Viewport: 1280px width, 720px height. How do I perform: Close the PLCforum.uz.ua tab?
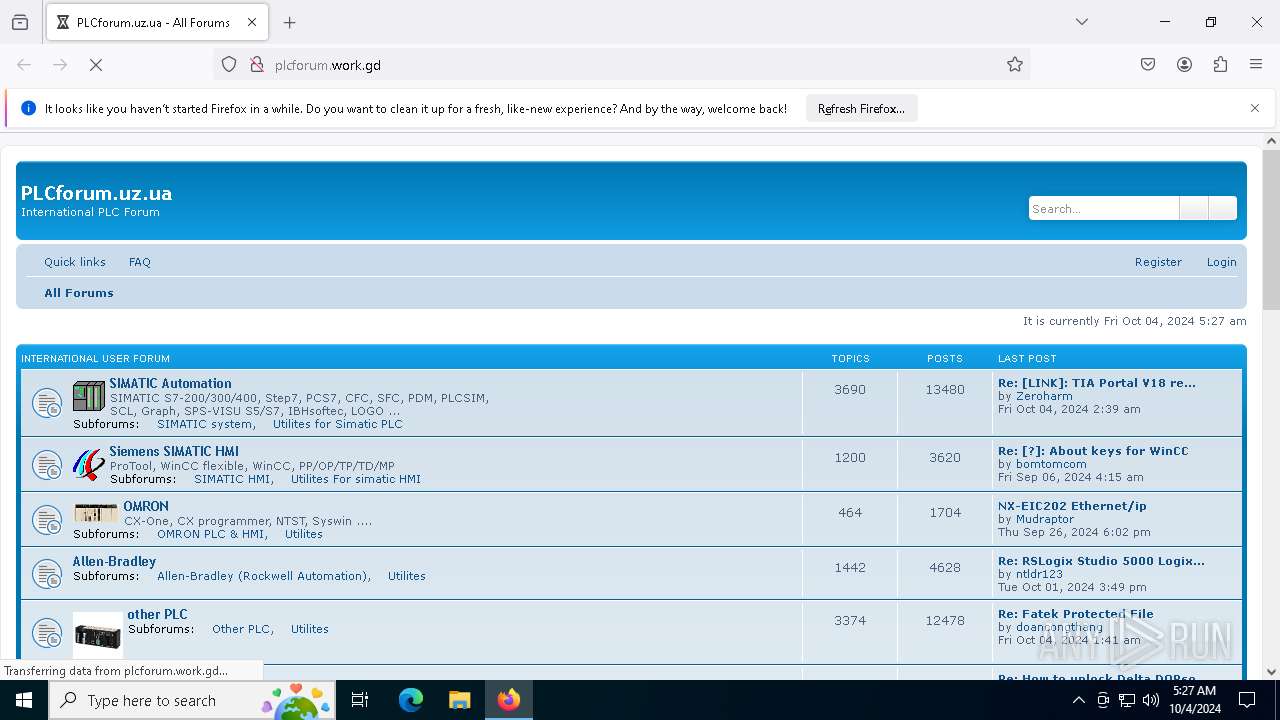pos(252,22)
